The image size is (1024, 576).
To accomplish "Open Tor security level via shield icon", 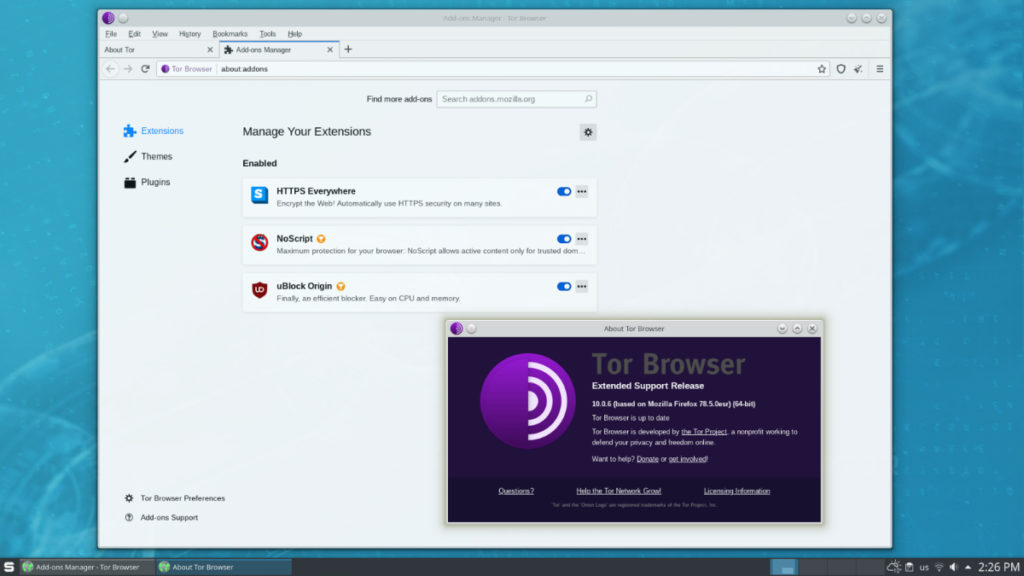I will (841, 68).
